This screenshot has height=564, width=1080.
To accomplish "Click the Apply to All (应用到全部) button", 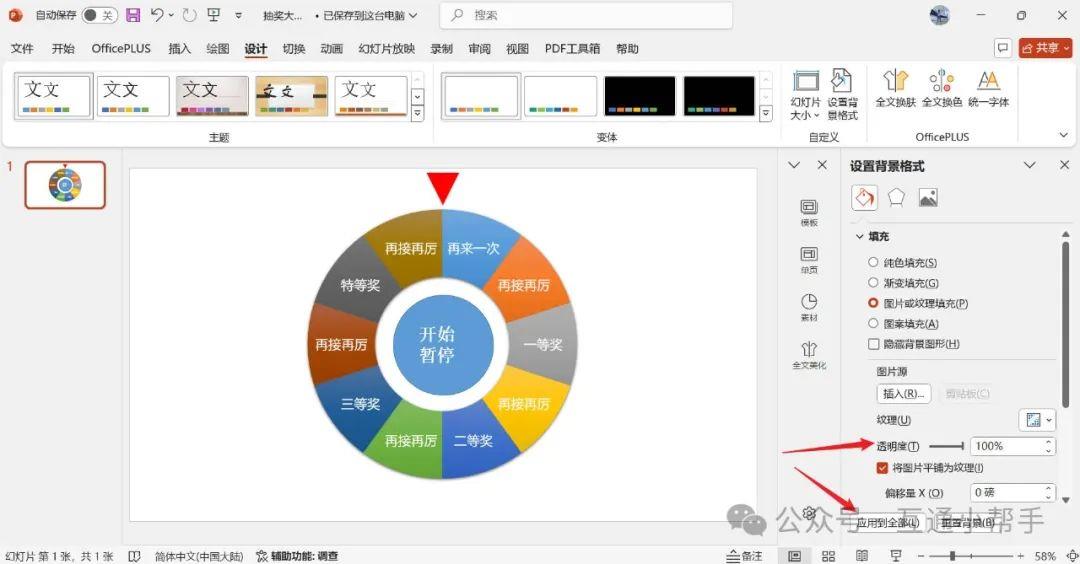I will point(888,523).
